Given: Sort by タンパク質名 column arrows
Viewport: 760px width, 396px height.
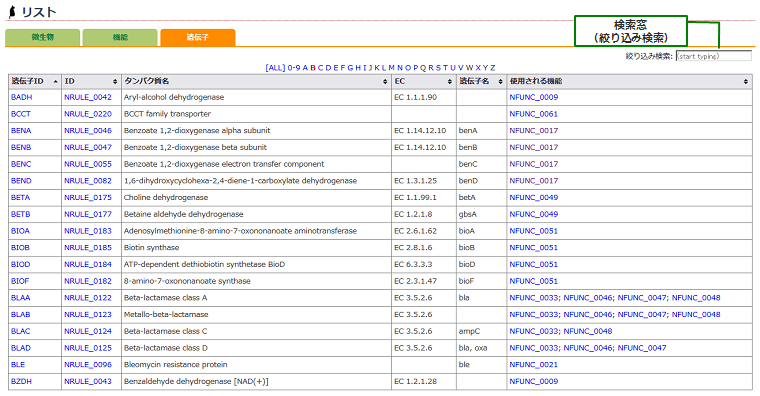Looking at the screenshot, I should pyautogui.click(x=385, y=81).
